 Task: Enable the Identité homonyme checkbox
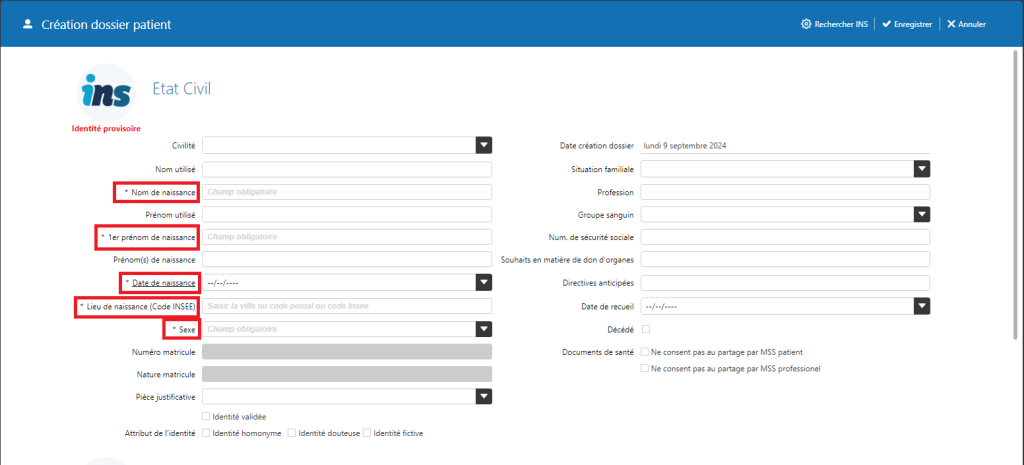point(206,433)
